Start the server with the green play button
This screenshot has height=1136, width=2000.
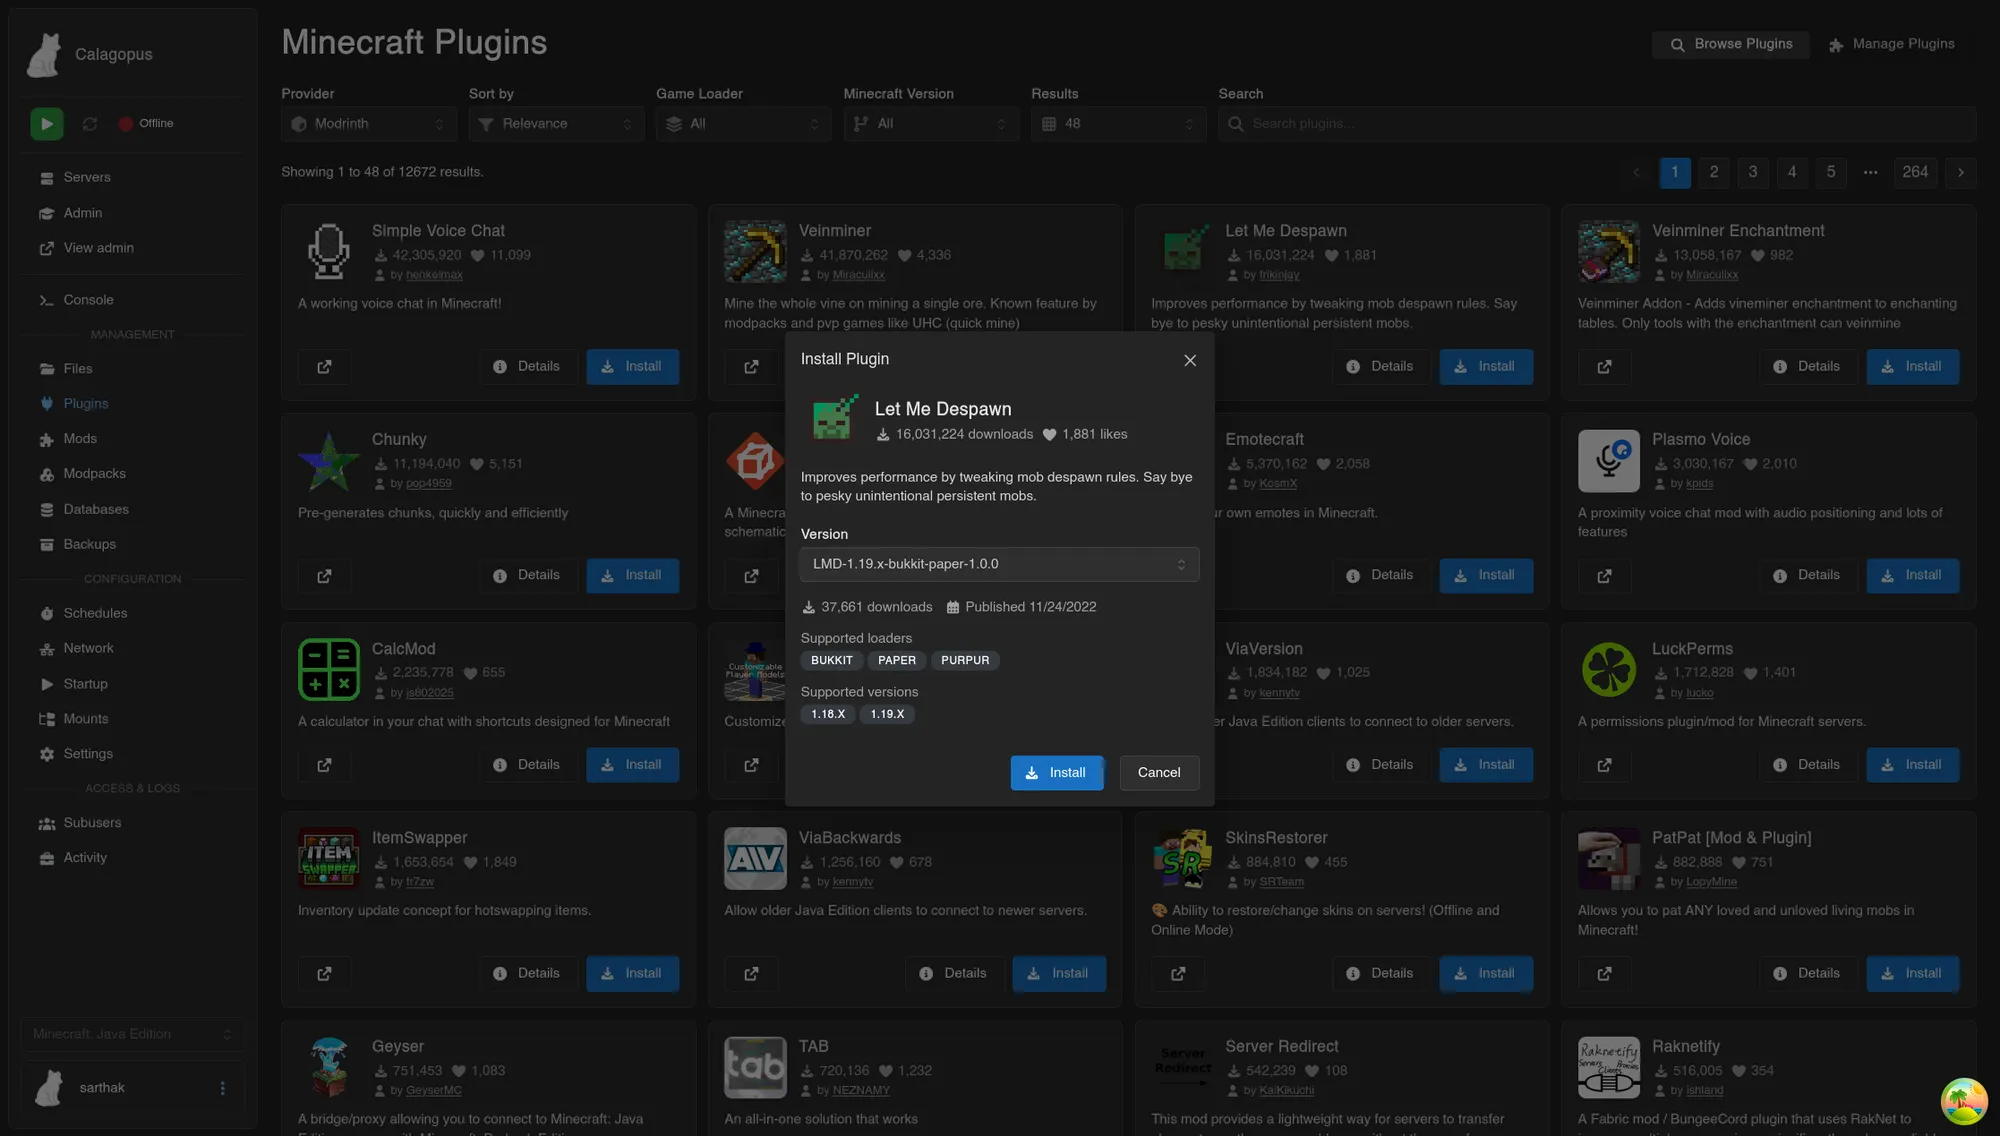pos(46,124)
